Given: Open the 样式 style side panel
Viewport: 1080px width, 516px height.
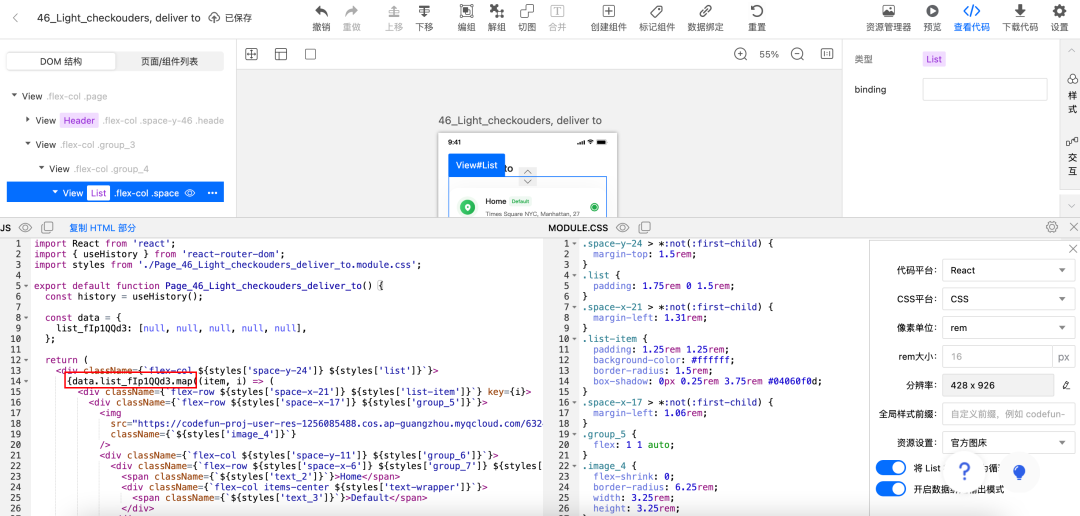Looking at the screenshot, I should tap(1072, 94).
